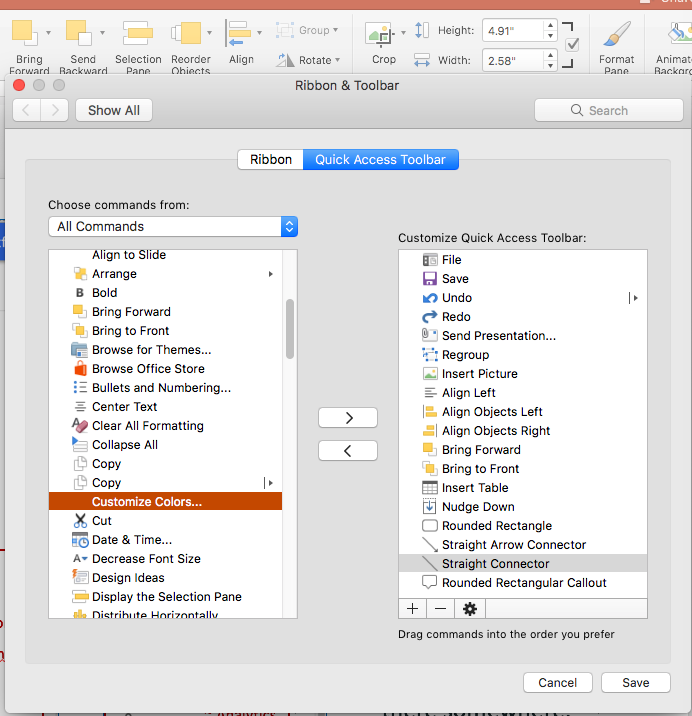This screenshot has width=692, height=716.
Task: Click the Crop tool icon
Action: click(x=379, y=34)
